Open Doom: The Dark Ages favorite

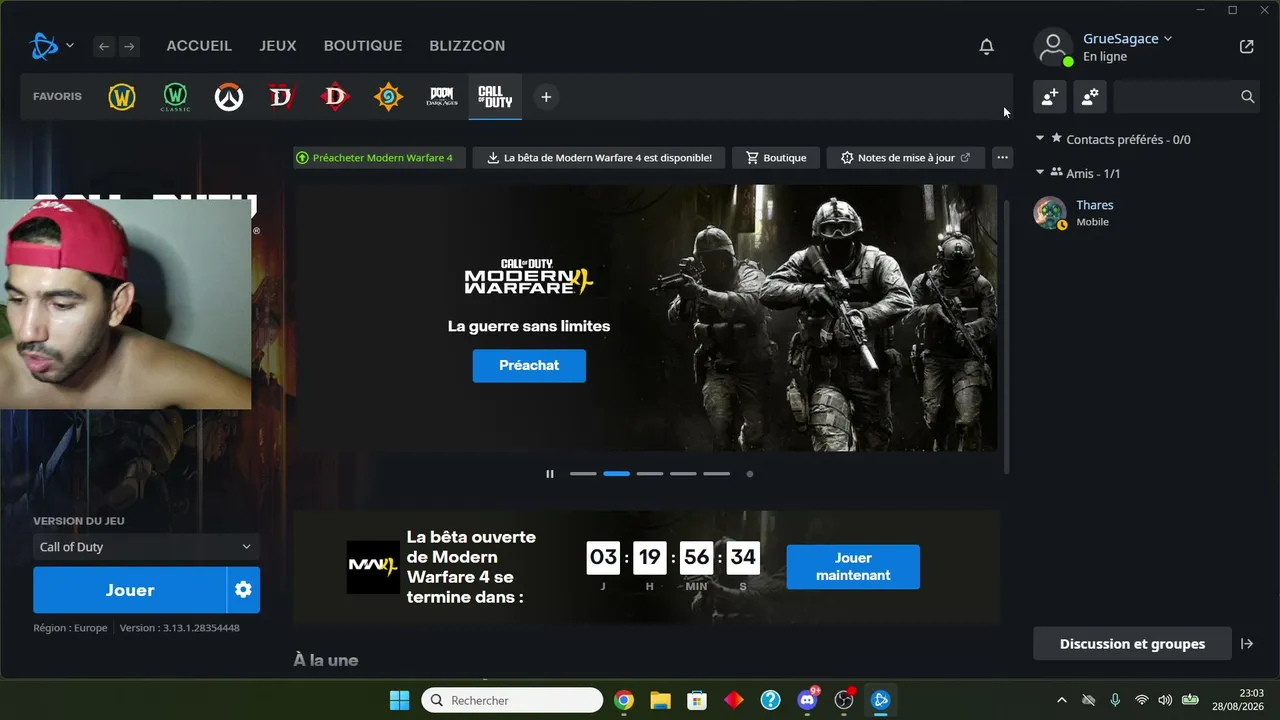tap(441, 97)
